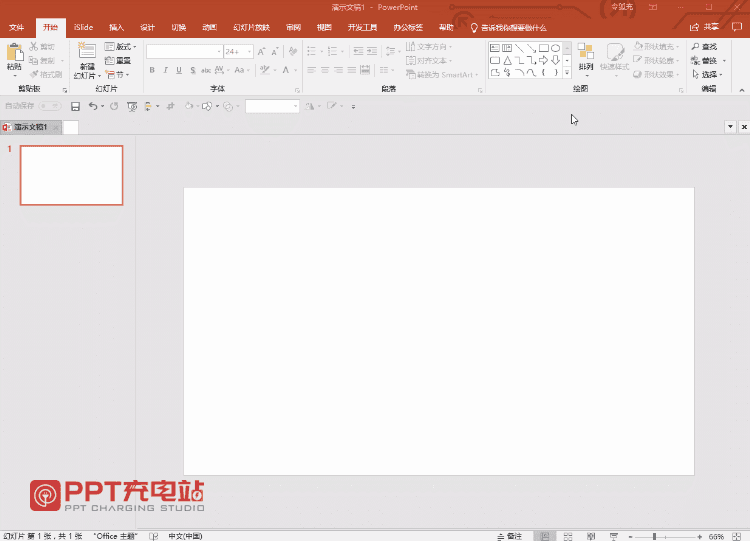
Task: Select the down arrow shape
Action: [x=555, y=60]
